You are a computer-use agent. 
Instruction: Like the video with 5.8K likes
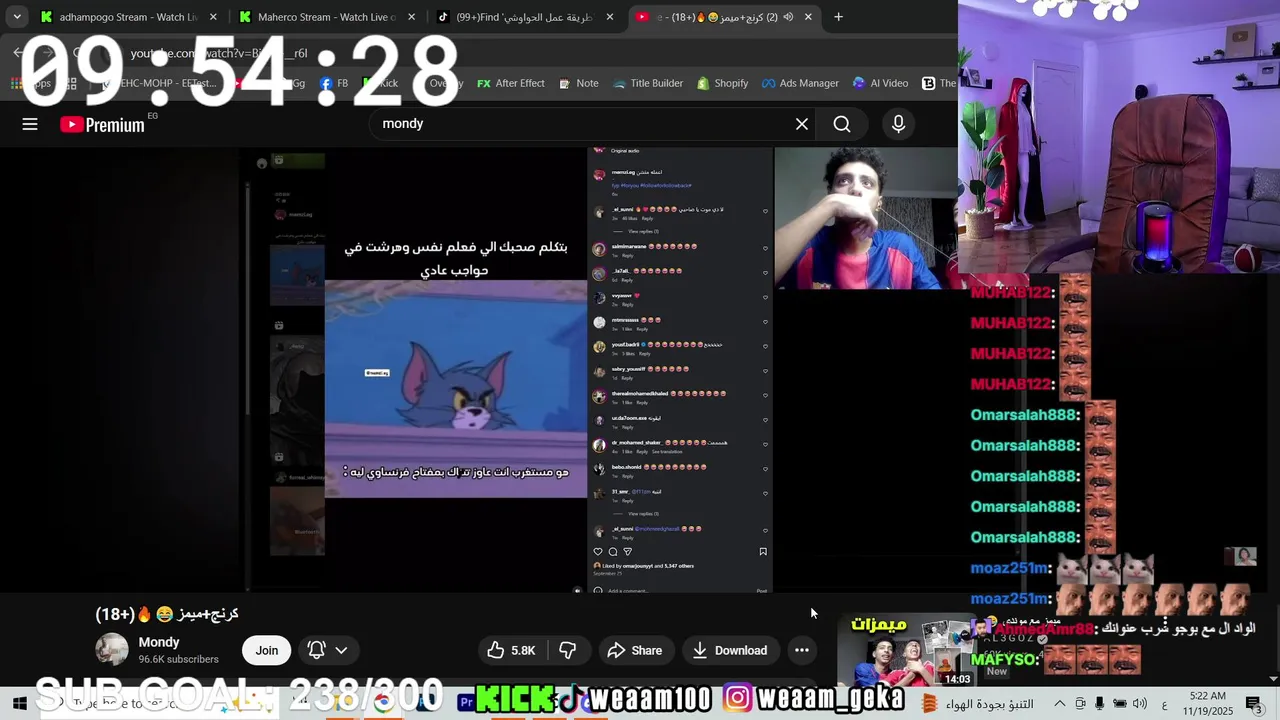pos(512,650)
